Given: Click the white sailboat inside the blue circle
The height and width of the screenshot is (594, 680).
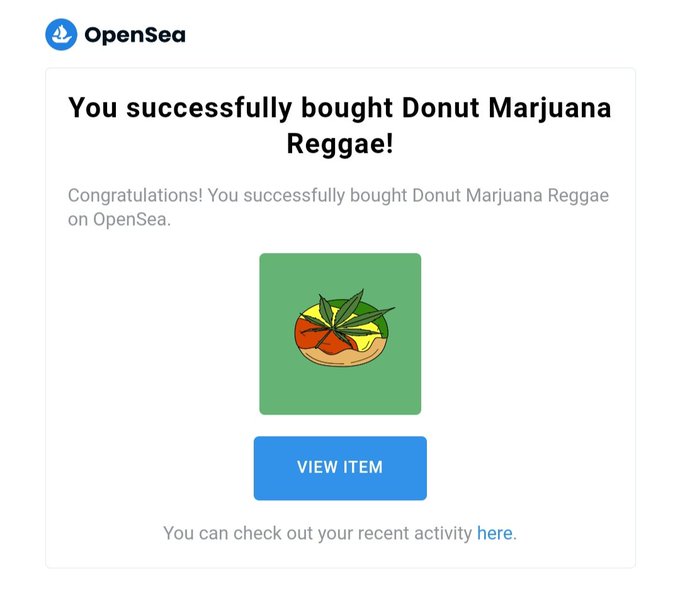Looking at the screenshot, I should [x=61, y=35].
